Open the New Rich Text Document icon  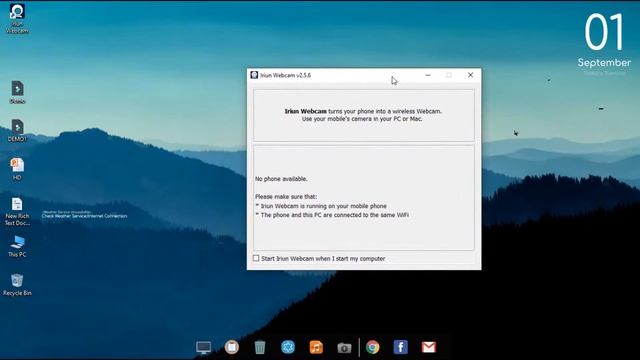[x=17, y=211]
